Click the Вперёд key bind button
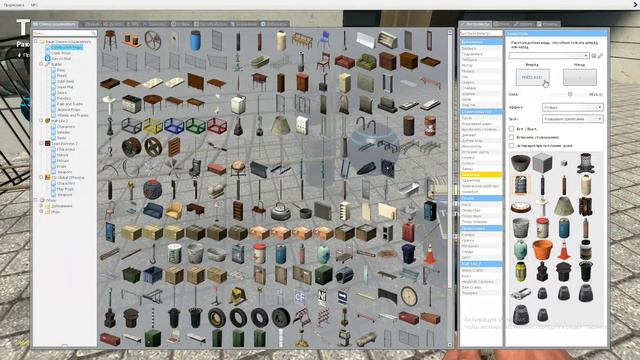The width and height of the screenshot is (640, 360). pyautogui.click(x=532, y=77)
